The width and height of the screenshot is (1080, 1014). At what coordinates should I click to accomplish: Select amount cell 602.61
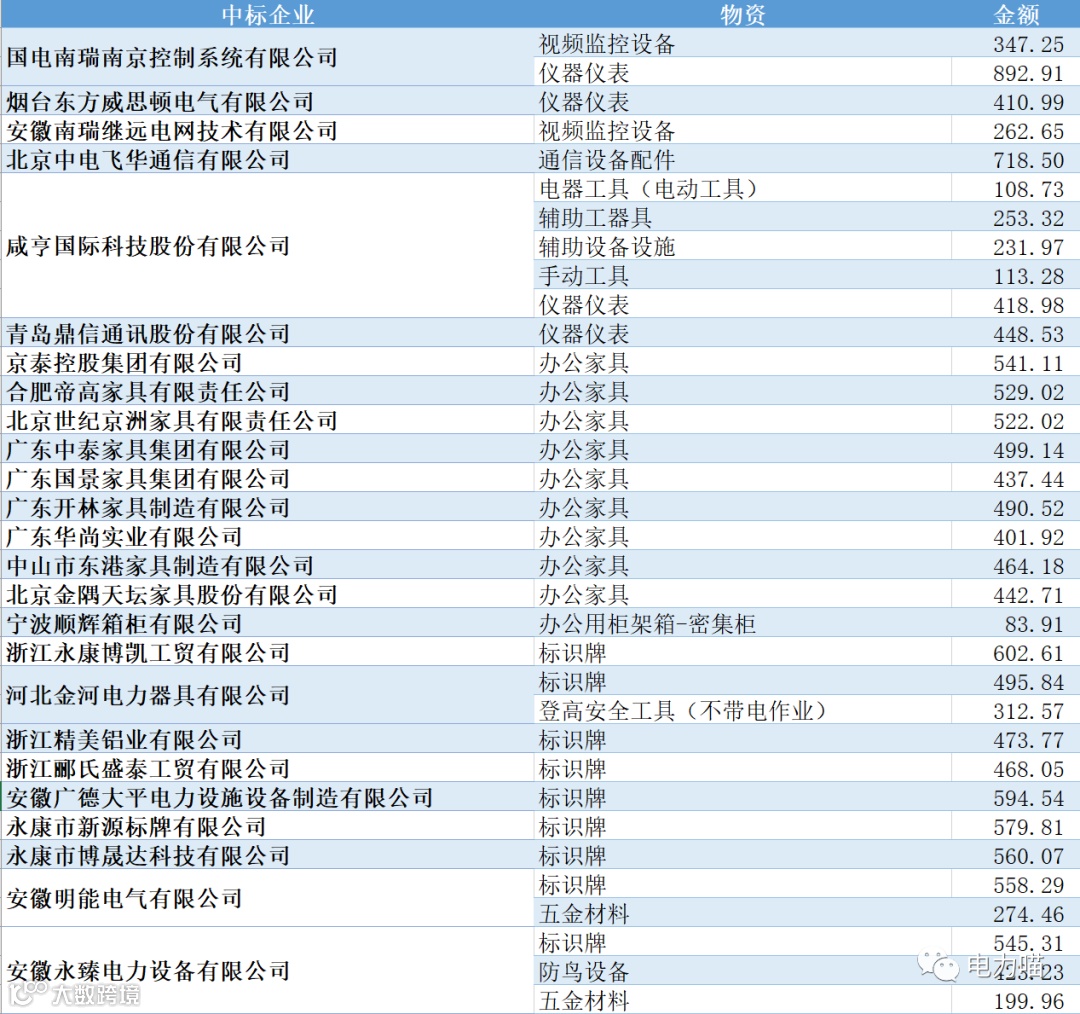tap(1015, 652)
